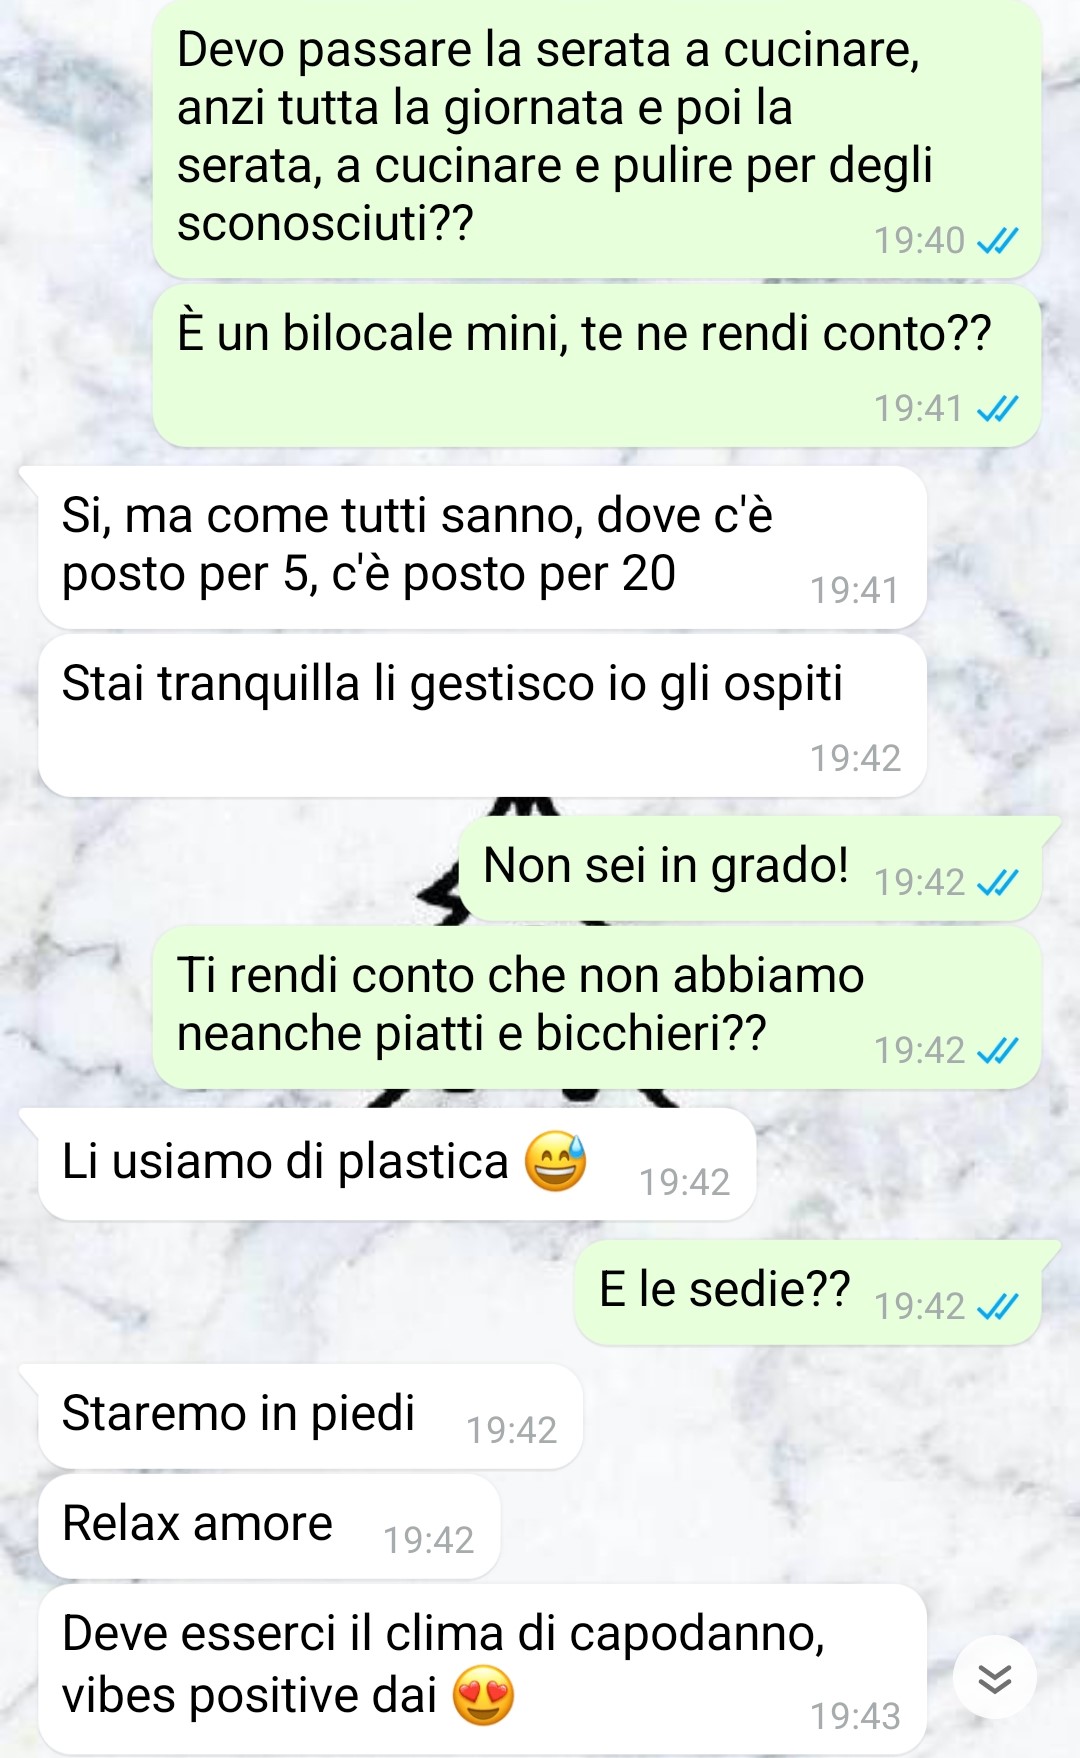Image resolution: width=1080 pixels, height=1758 pixels.
Task: Tap the scroll-to-bottom double chevron button
Action: 995,1678
